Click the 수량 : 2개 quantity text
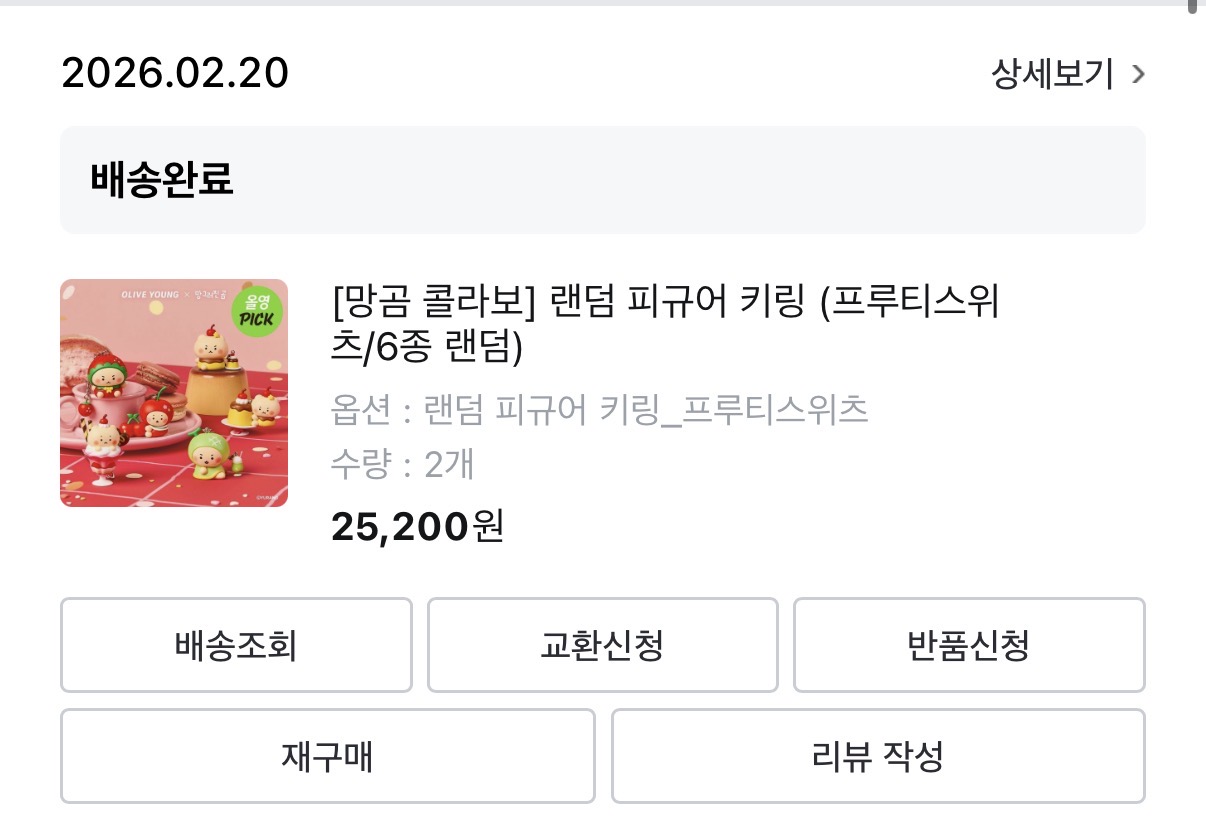 pos(402,464)
